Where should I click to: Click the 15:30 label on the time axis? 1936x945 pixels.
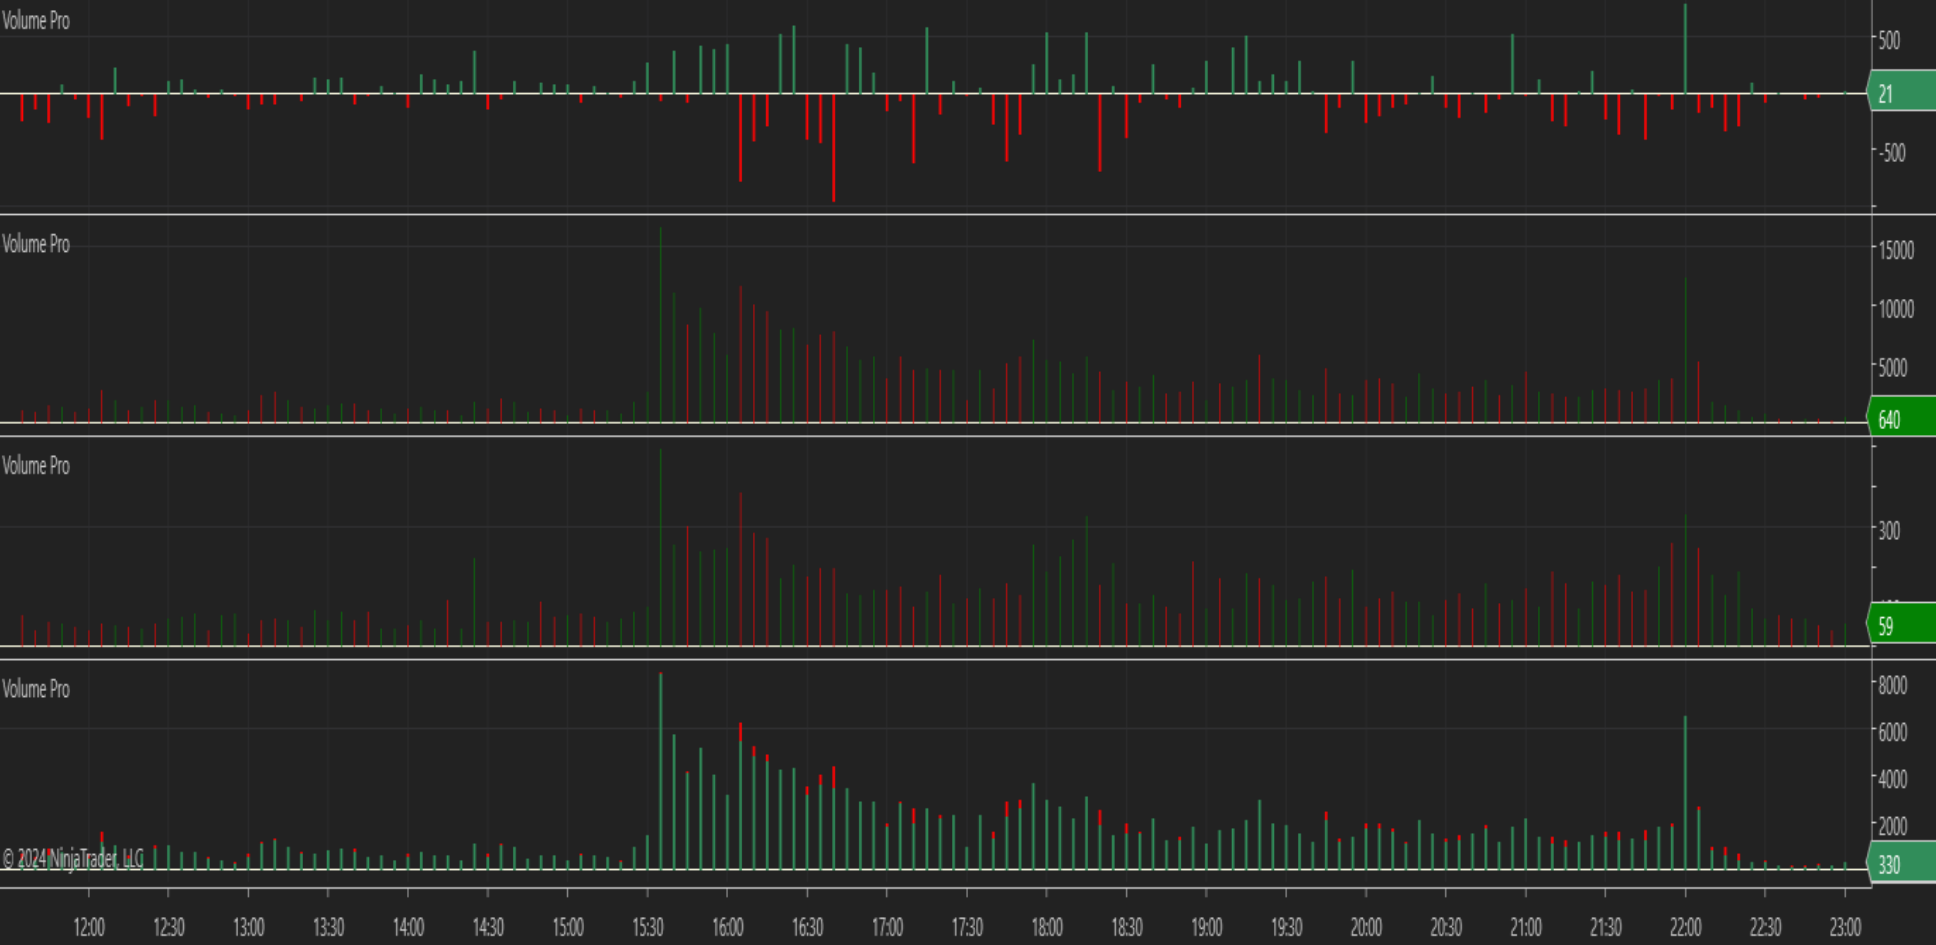coord(650,926)
